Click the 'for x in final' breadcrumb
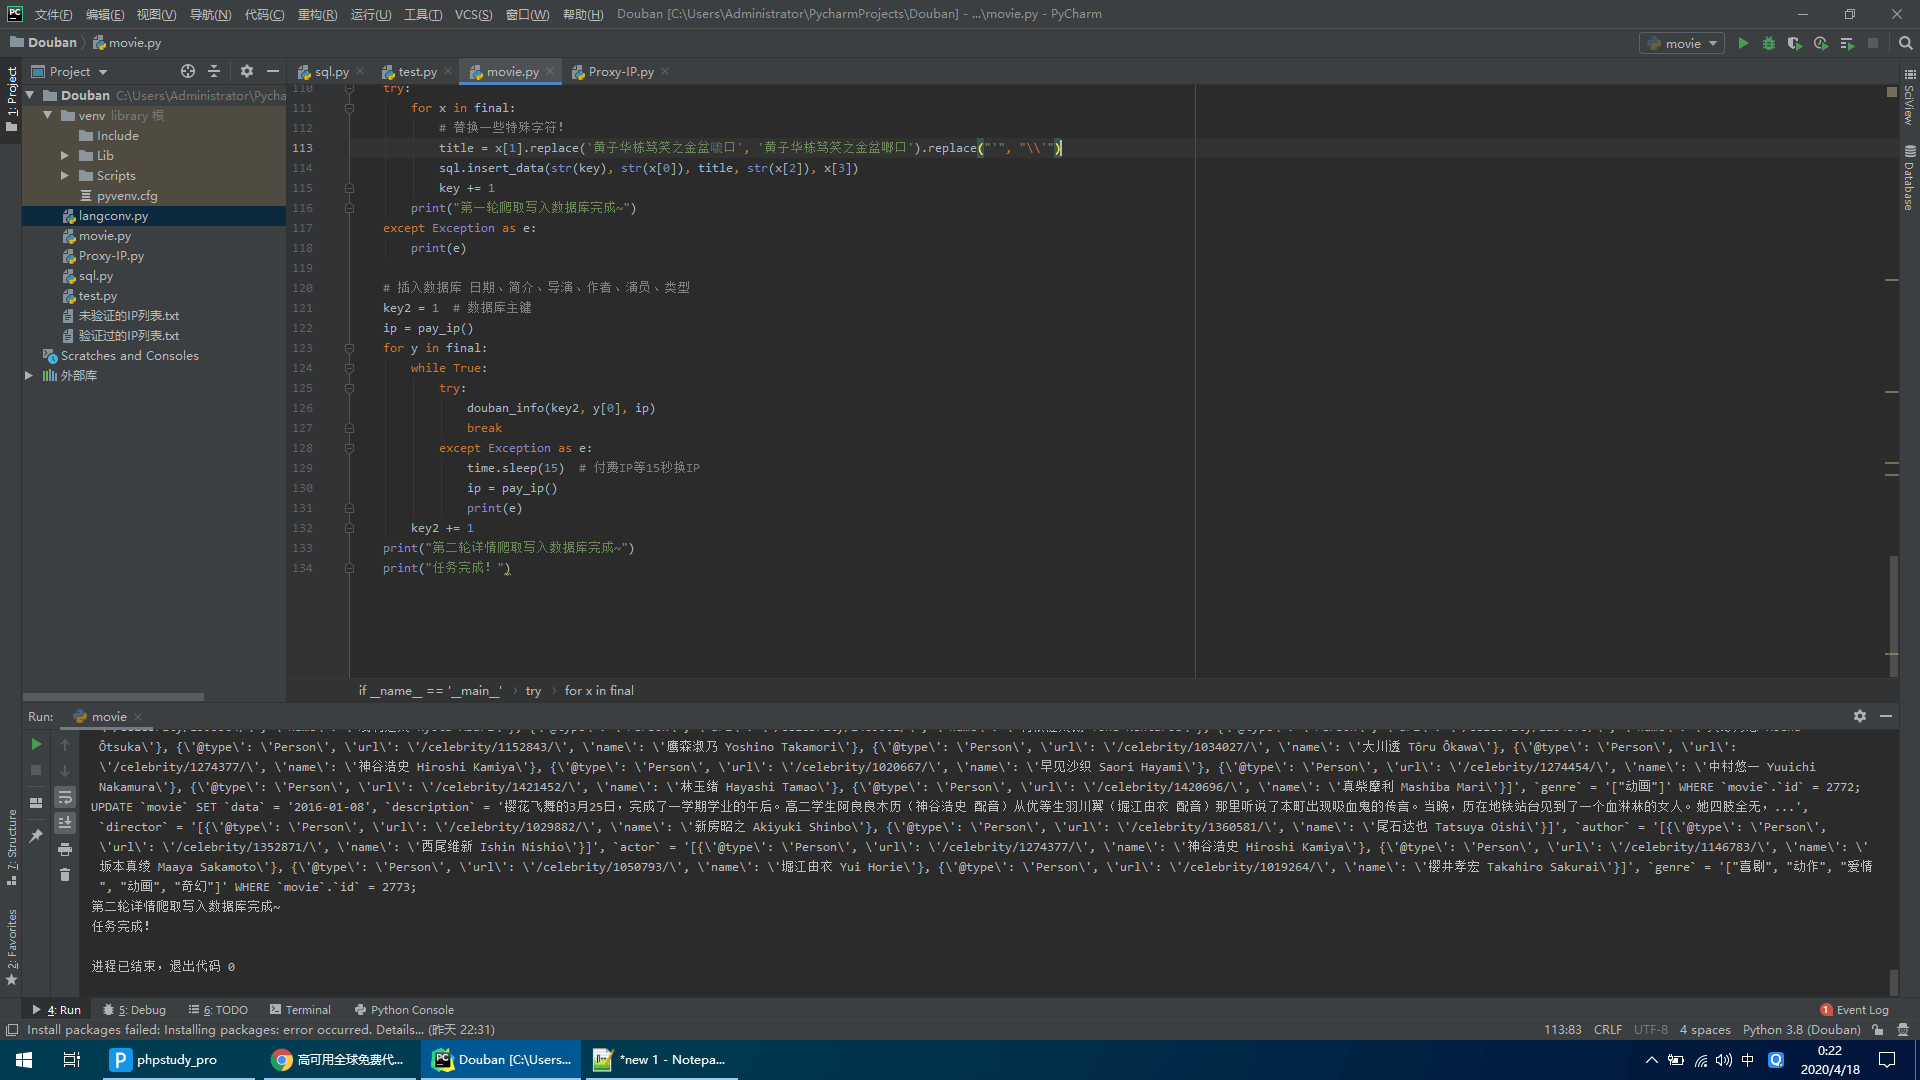This screenshot has width=1920, height=1080. click(599, 691)
